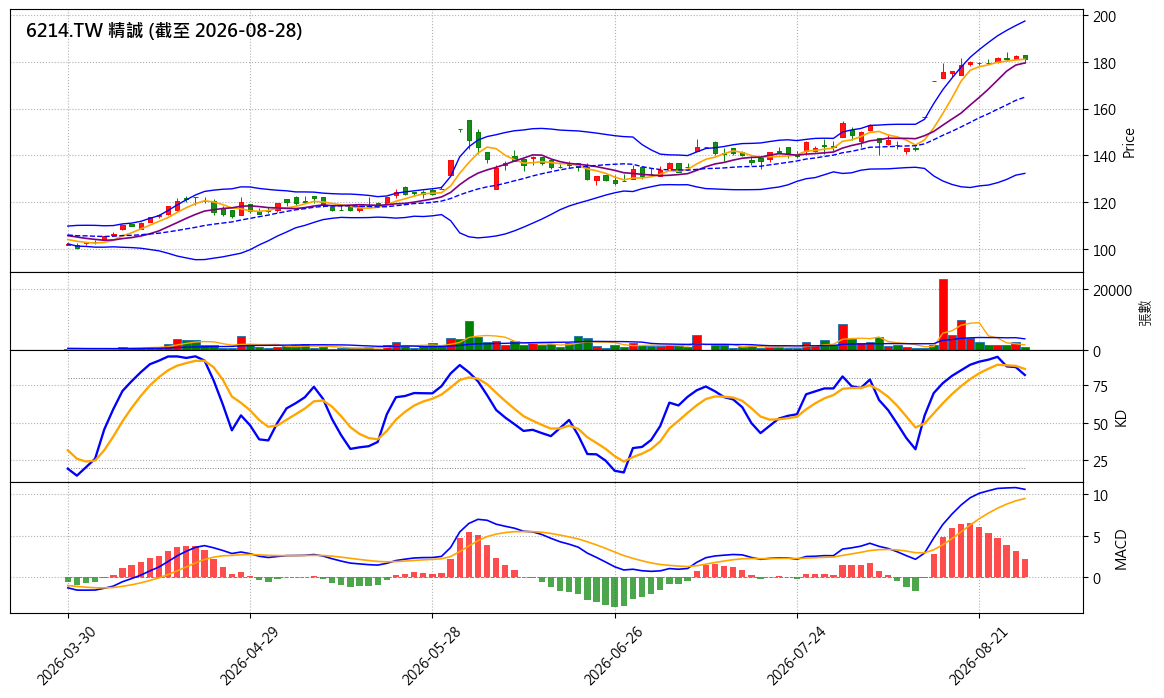Viewport: 1164px width, 698px height.
Task: Select the 140 tick on Price axis
Action: coord(1105,157)
